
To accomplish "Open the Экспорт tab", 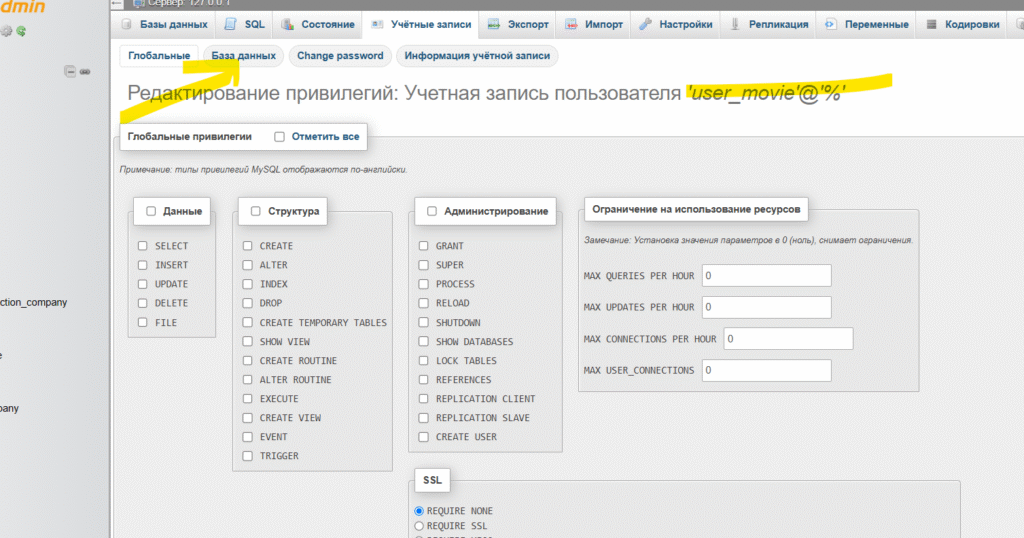I will point(518,24).
